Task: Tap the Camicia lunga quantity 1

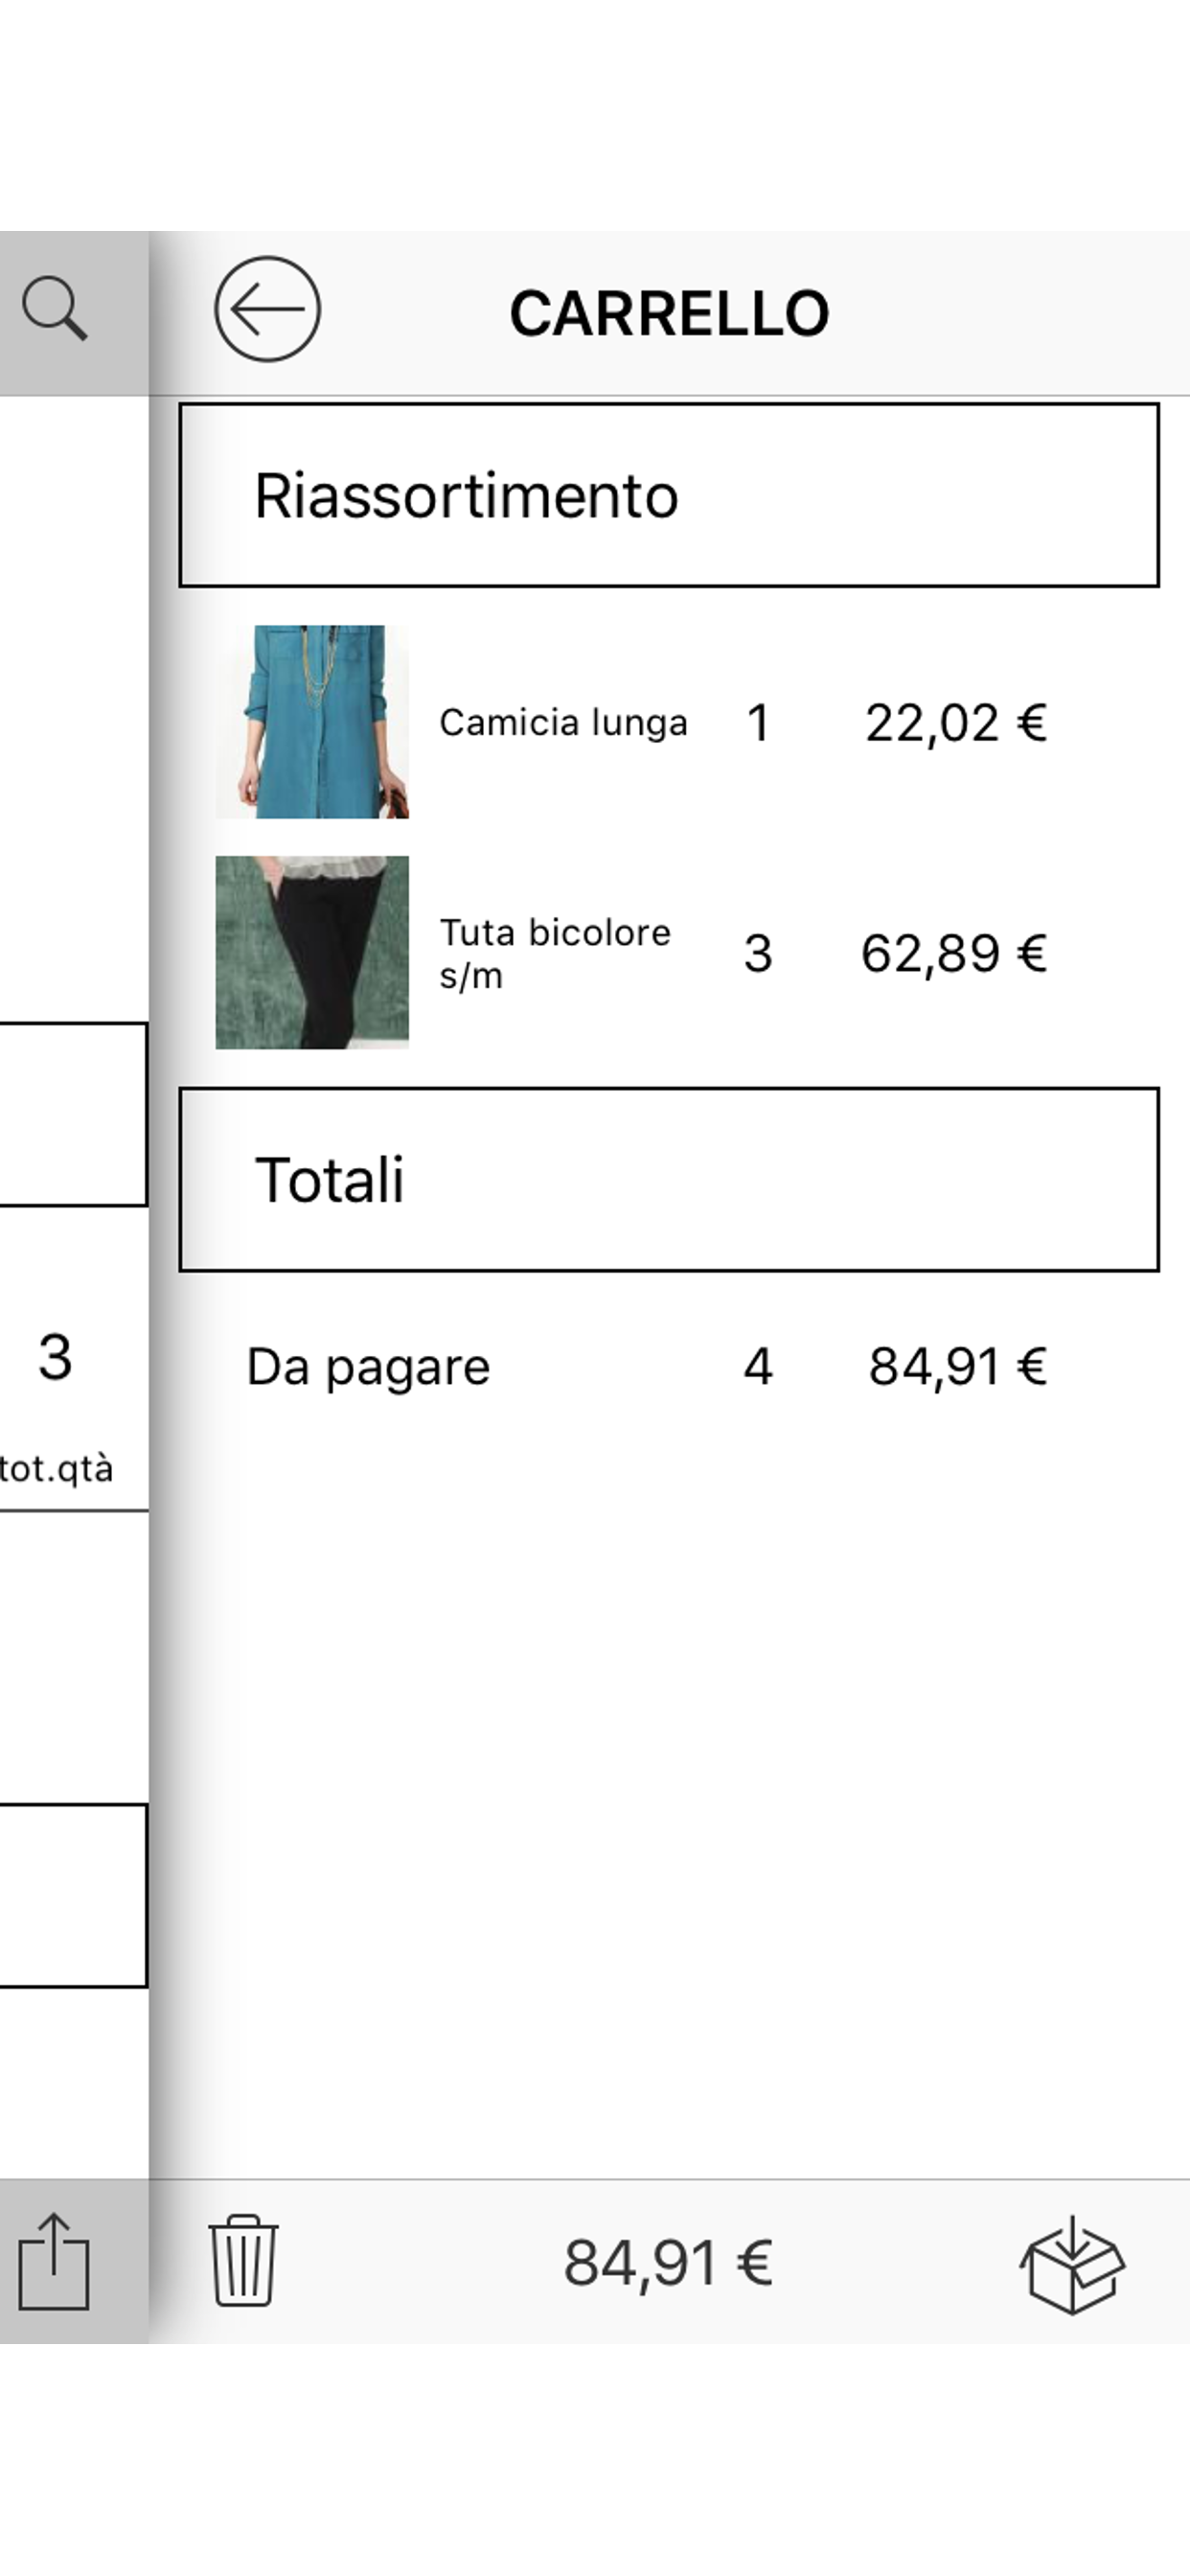Action: (x=758, y=723)
